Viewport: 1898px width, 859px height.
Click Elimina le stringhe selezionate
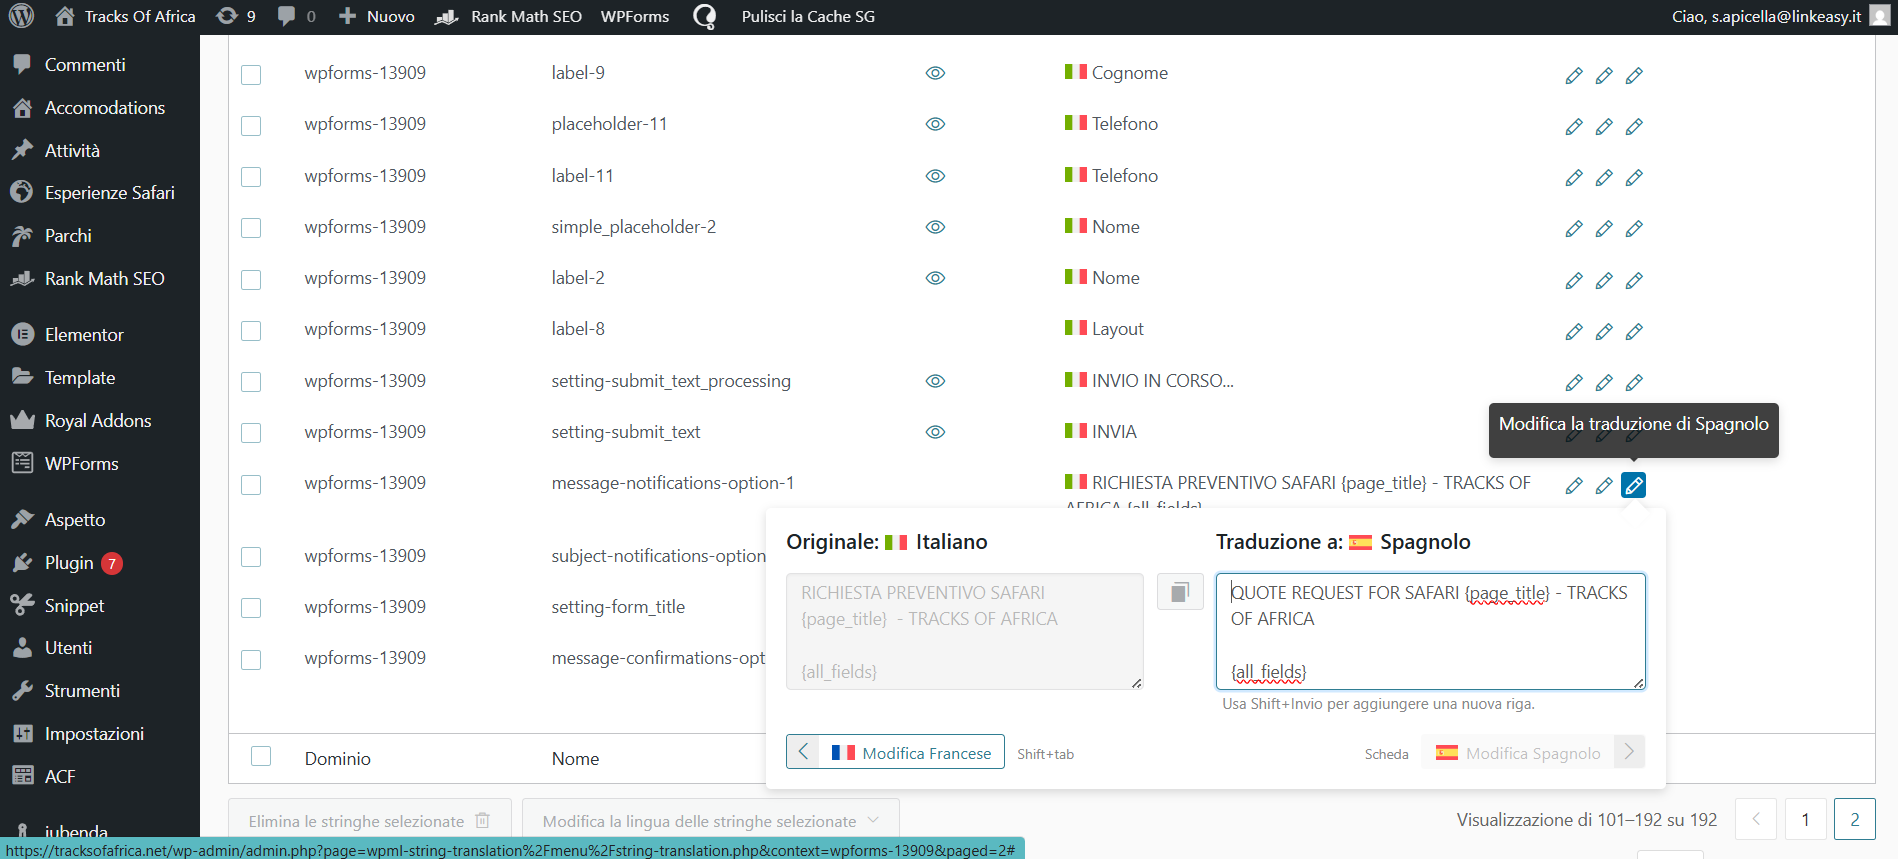pyautogui.click(x=370, y=821)
